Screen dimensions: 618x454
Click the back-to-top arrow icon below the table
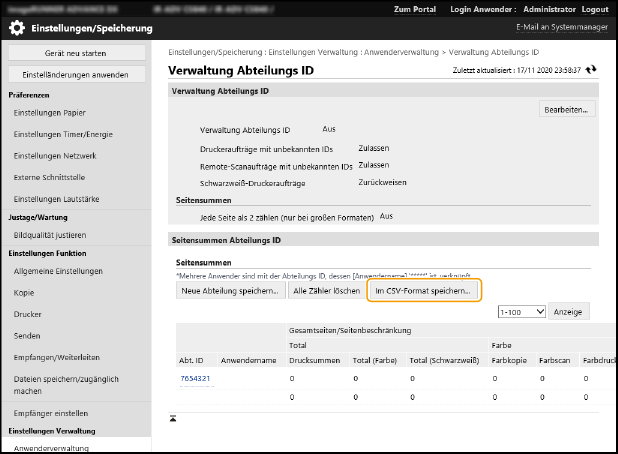coord(173,417)
